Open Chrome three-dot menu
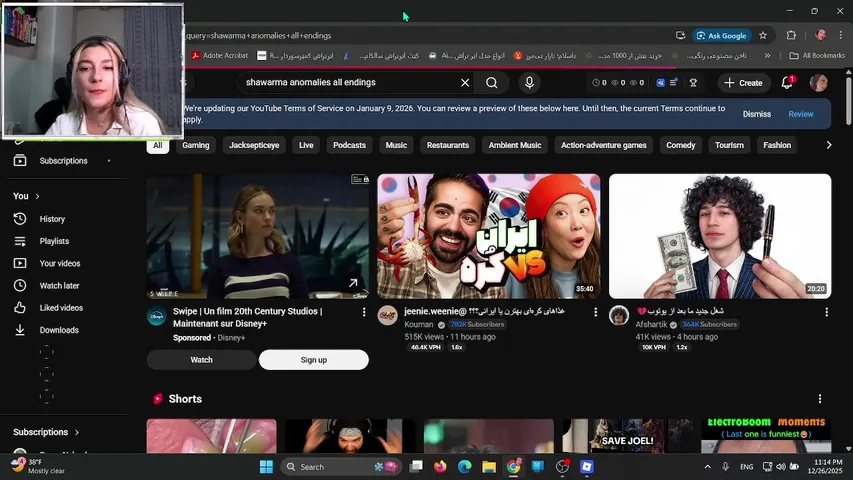Image resolution: width=853 pixels, height=480 pixels. (840, 35)
